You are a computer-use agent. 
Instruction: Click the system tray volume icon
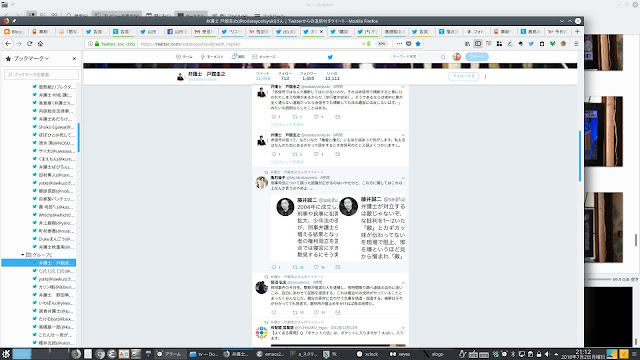tap(547, 354)
